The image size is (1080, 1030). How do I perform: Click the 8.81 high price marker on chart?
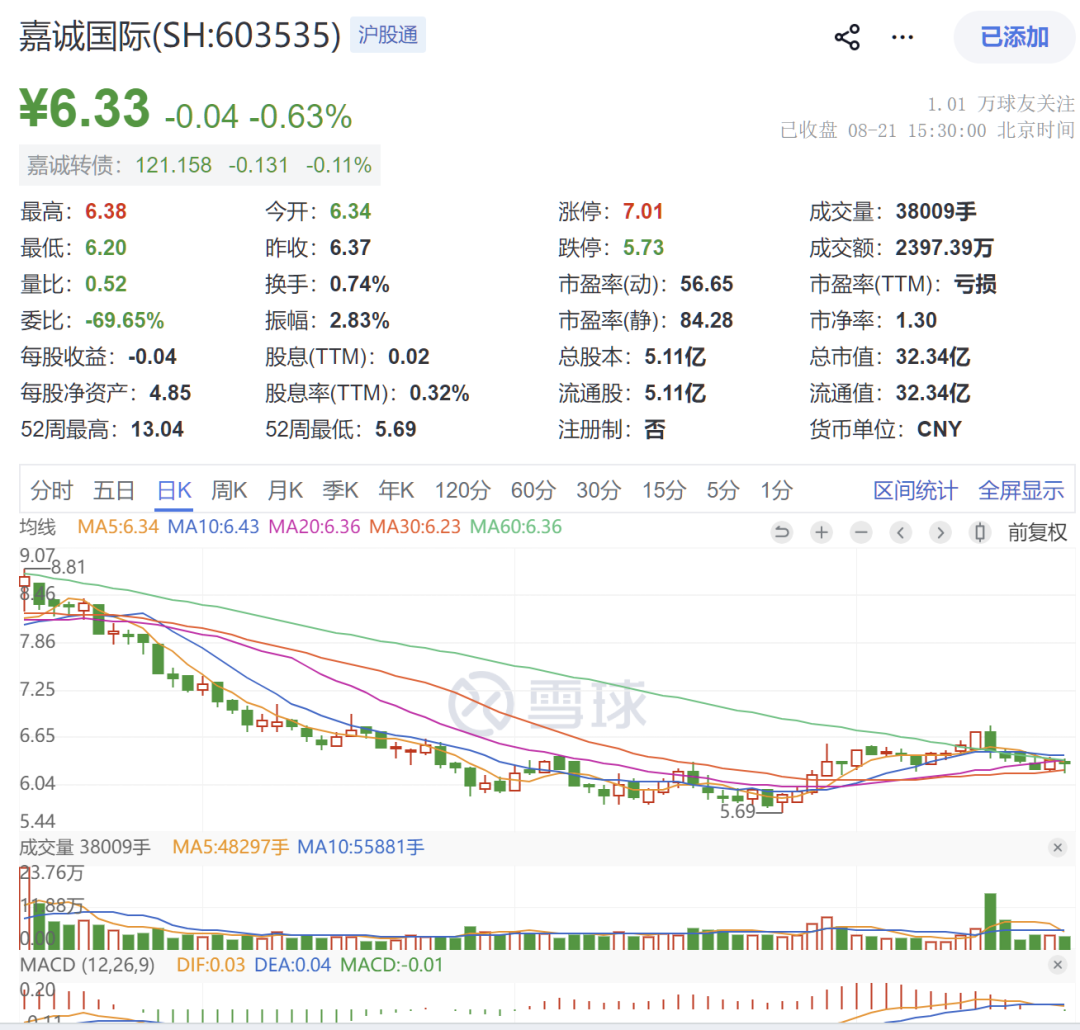[68, 567]
